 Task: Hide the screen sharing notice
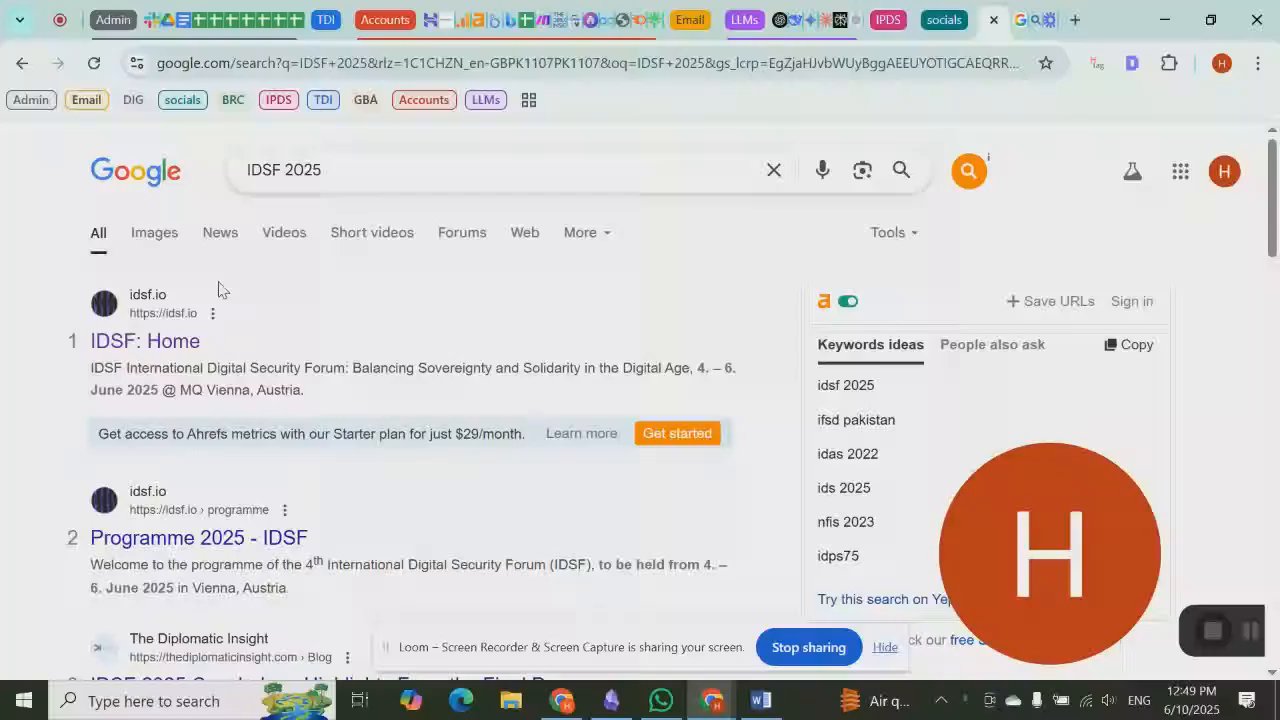click(885, 647)
